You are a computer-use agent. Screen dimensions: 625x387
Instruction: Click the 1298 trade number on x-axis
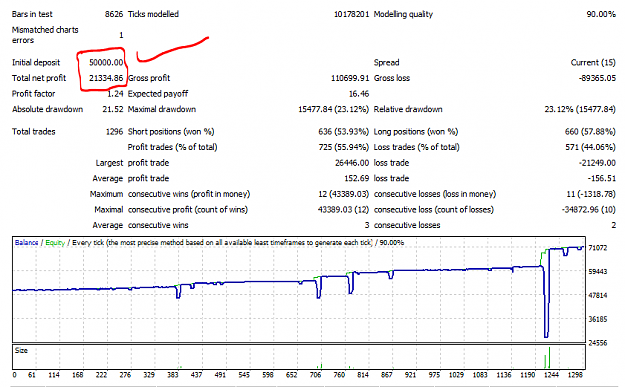point(575,375)
